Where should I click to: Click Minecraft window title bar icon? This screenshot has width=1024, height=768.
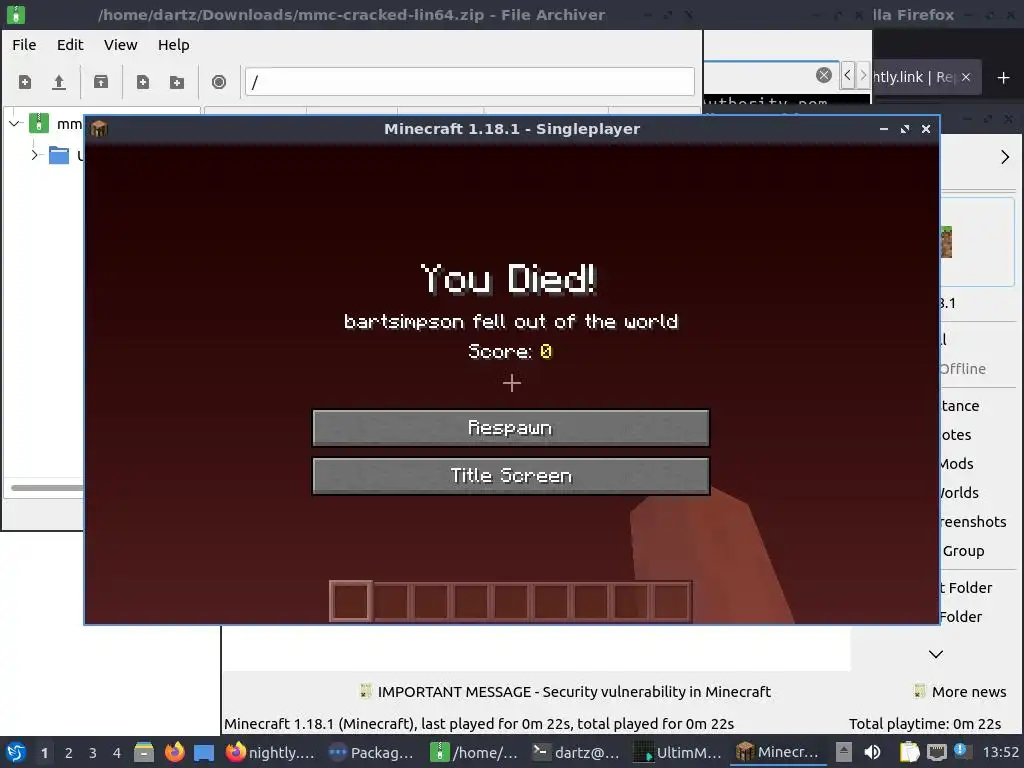coord(99,129)
